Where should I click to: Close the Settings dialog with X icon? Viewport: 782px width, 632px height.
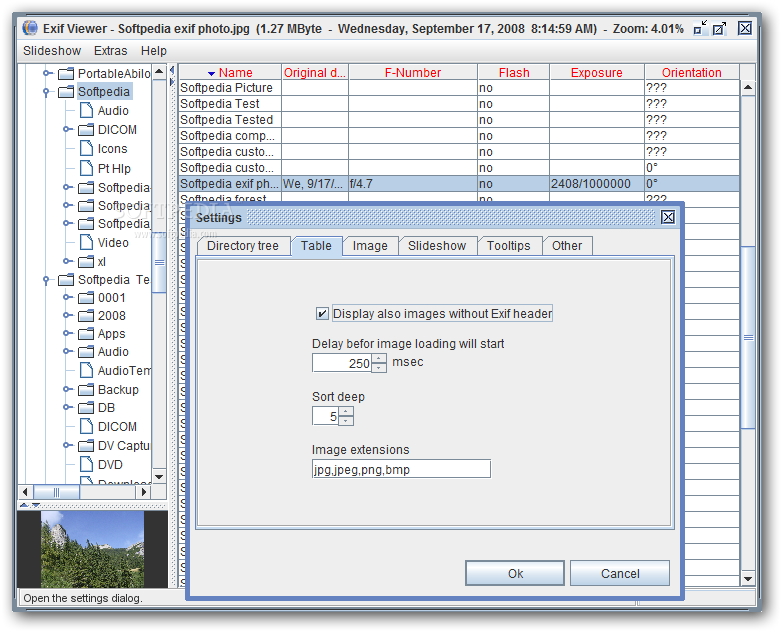pyautogui.click(x=668, y=217)
